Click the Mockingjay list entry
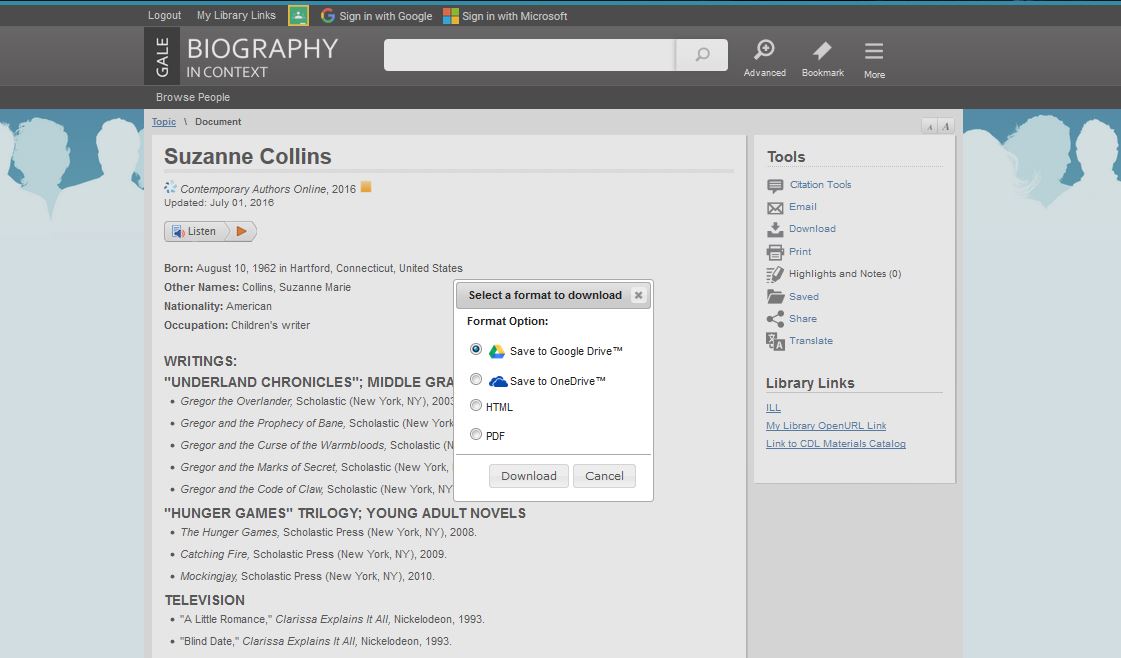Image resolution: width=1121 pixels, height=658 pixels. coord(307,576)
